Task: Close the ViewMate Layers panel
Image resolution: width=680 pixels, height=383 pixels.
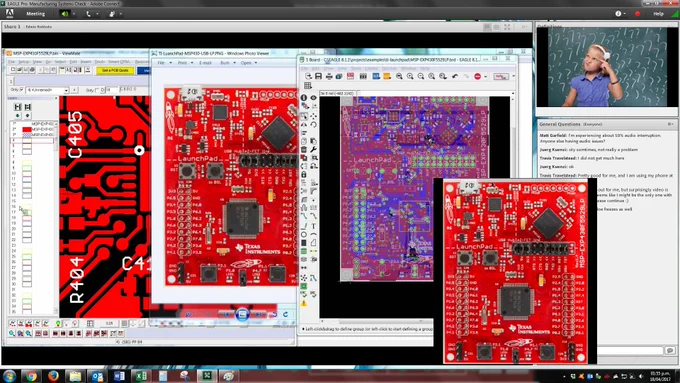Action: click(x=56, y=98)
